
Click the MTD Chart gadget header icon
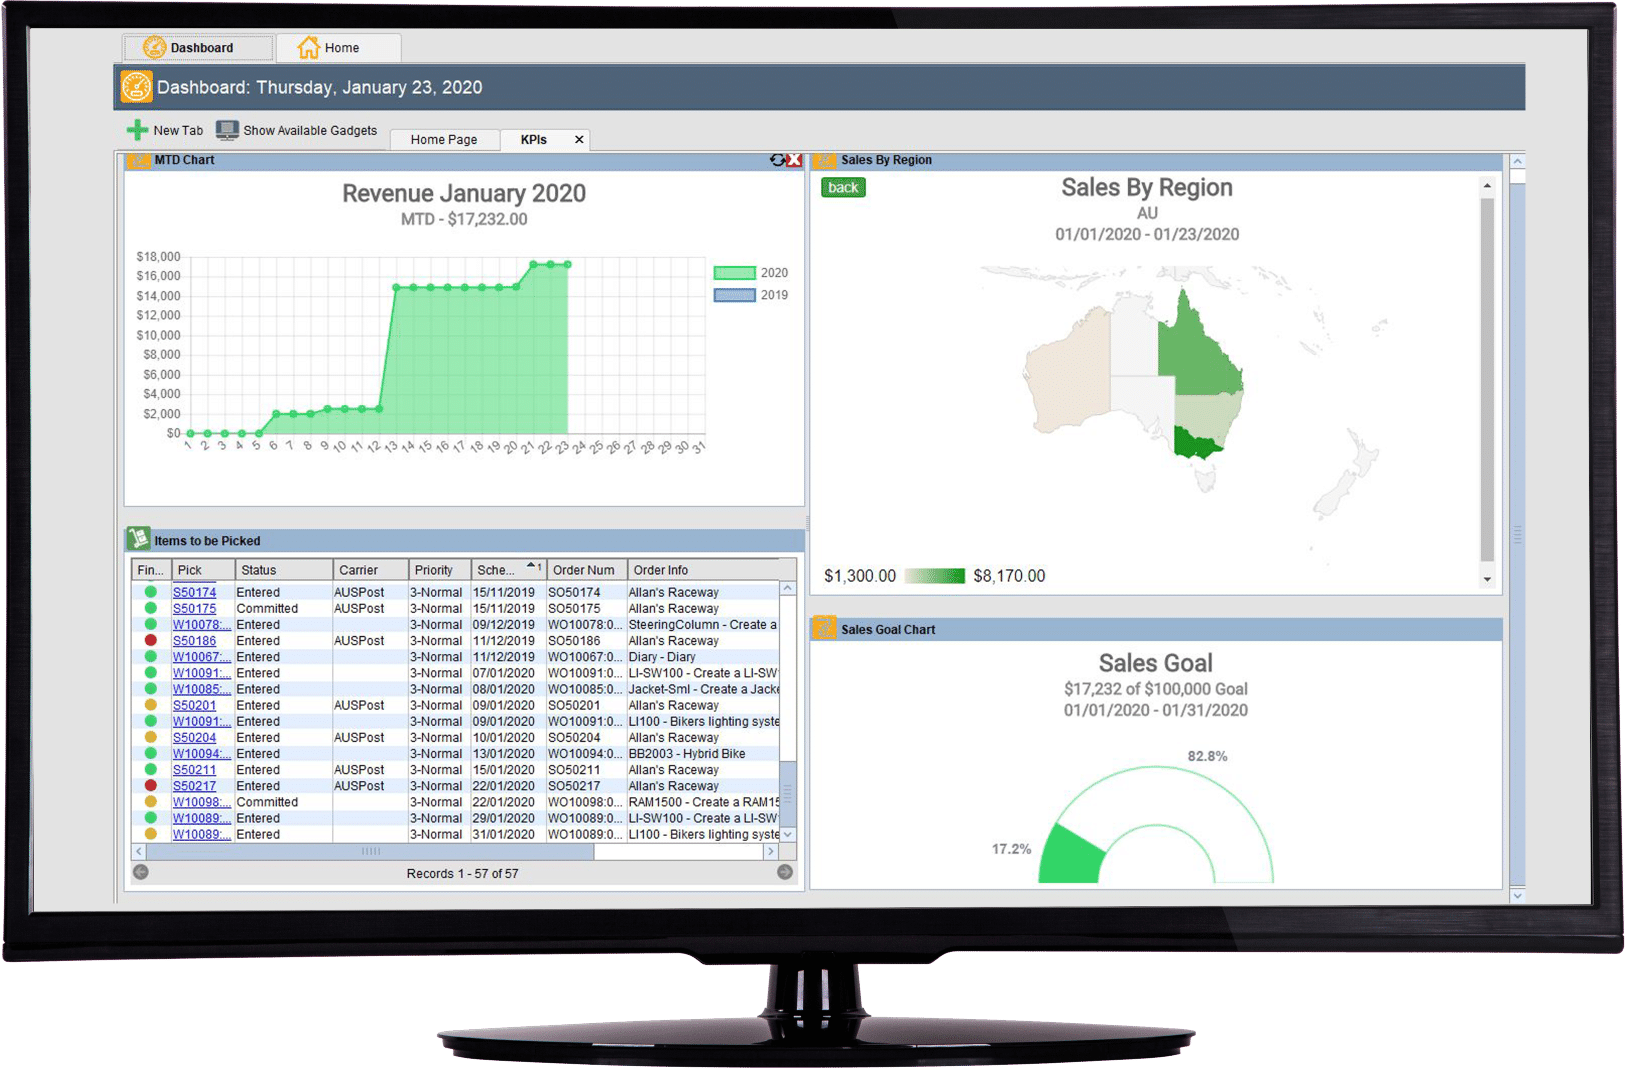pos(139,160)
